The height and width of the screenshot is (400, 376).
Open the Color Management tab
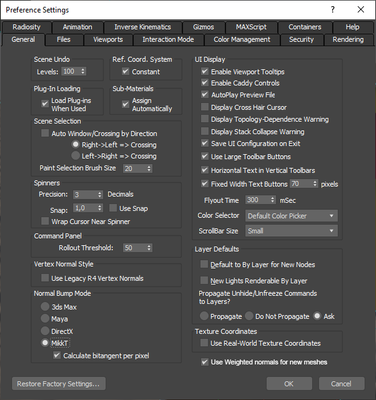(x=242, y=40)
